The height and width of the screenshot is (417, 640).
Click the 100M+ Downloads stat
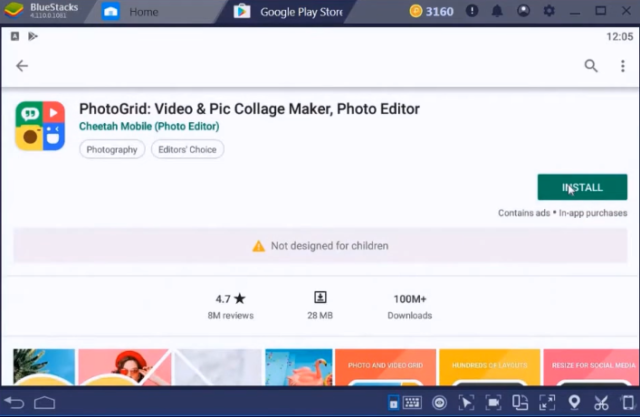(x=410, y=306)
